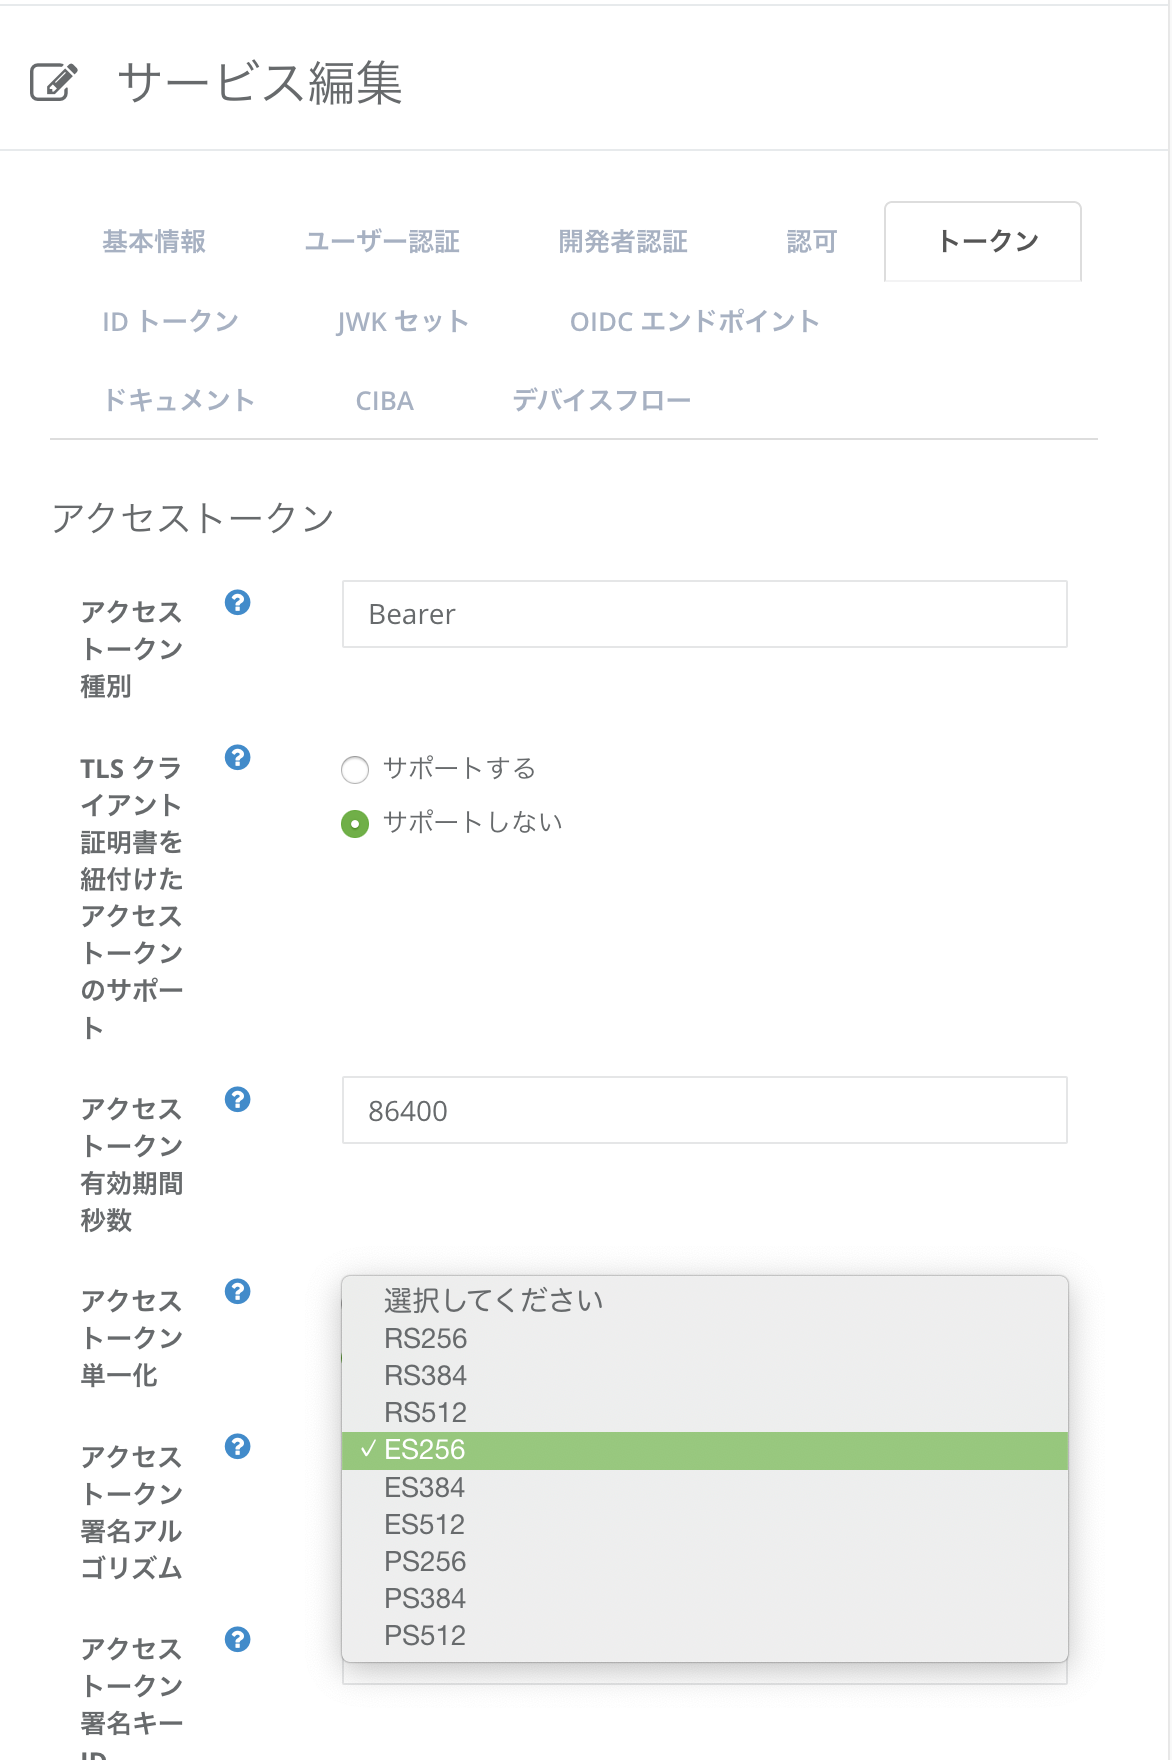The width and height of the screenshot is (1172, 1760).
Task: Select the サポートしない radio button
Action: click(x=355, y=824)
